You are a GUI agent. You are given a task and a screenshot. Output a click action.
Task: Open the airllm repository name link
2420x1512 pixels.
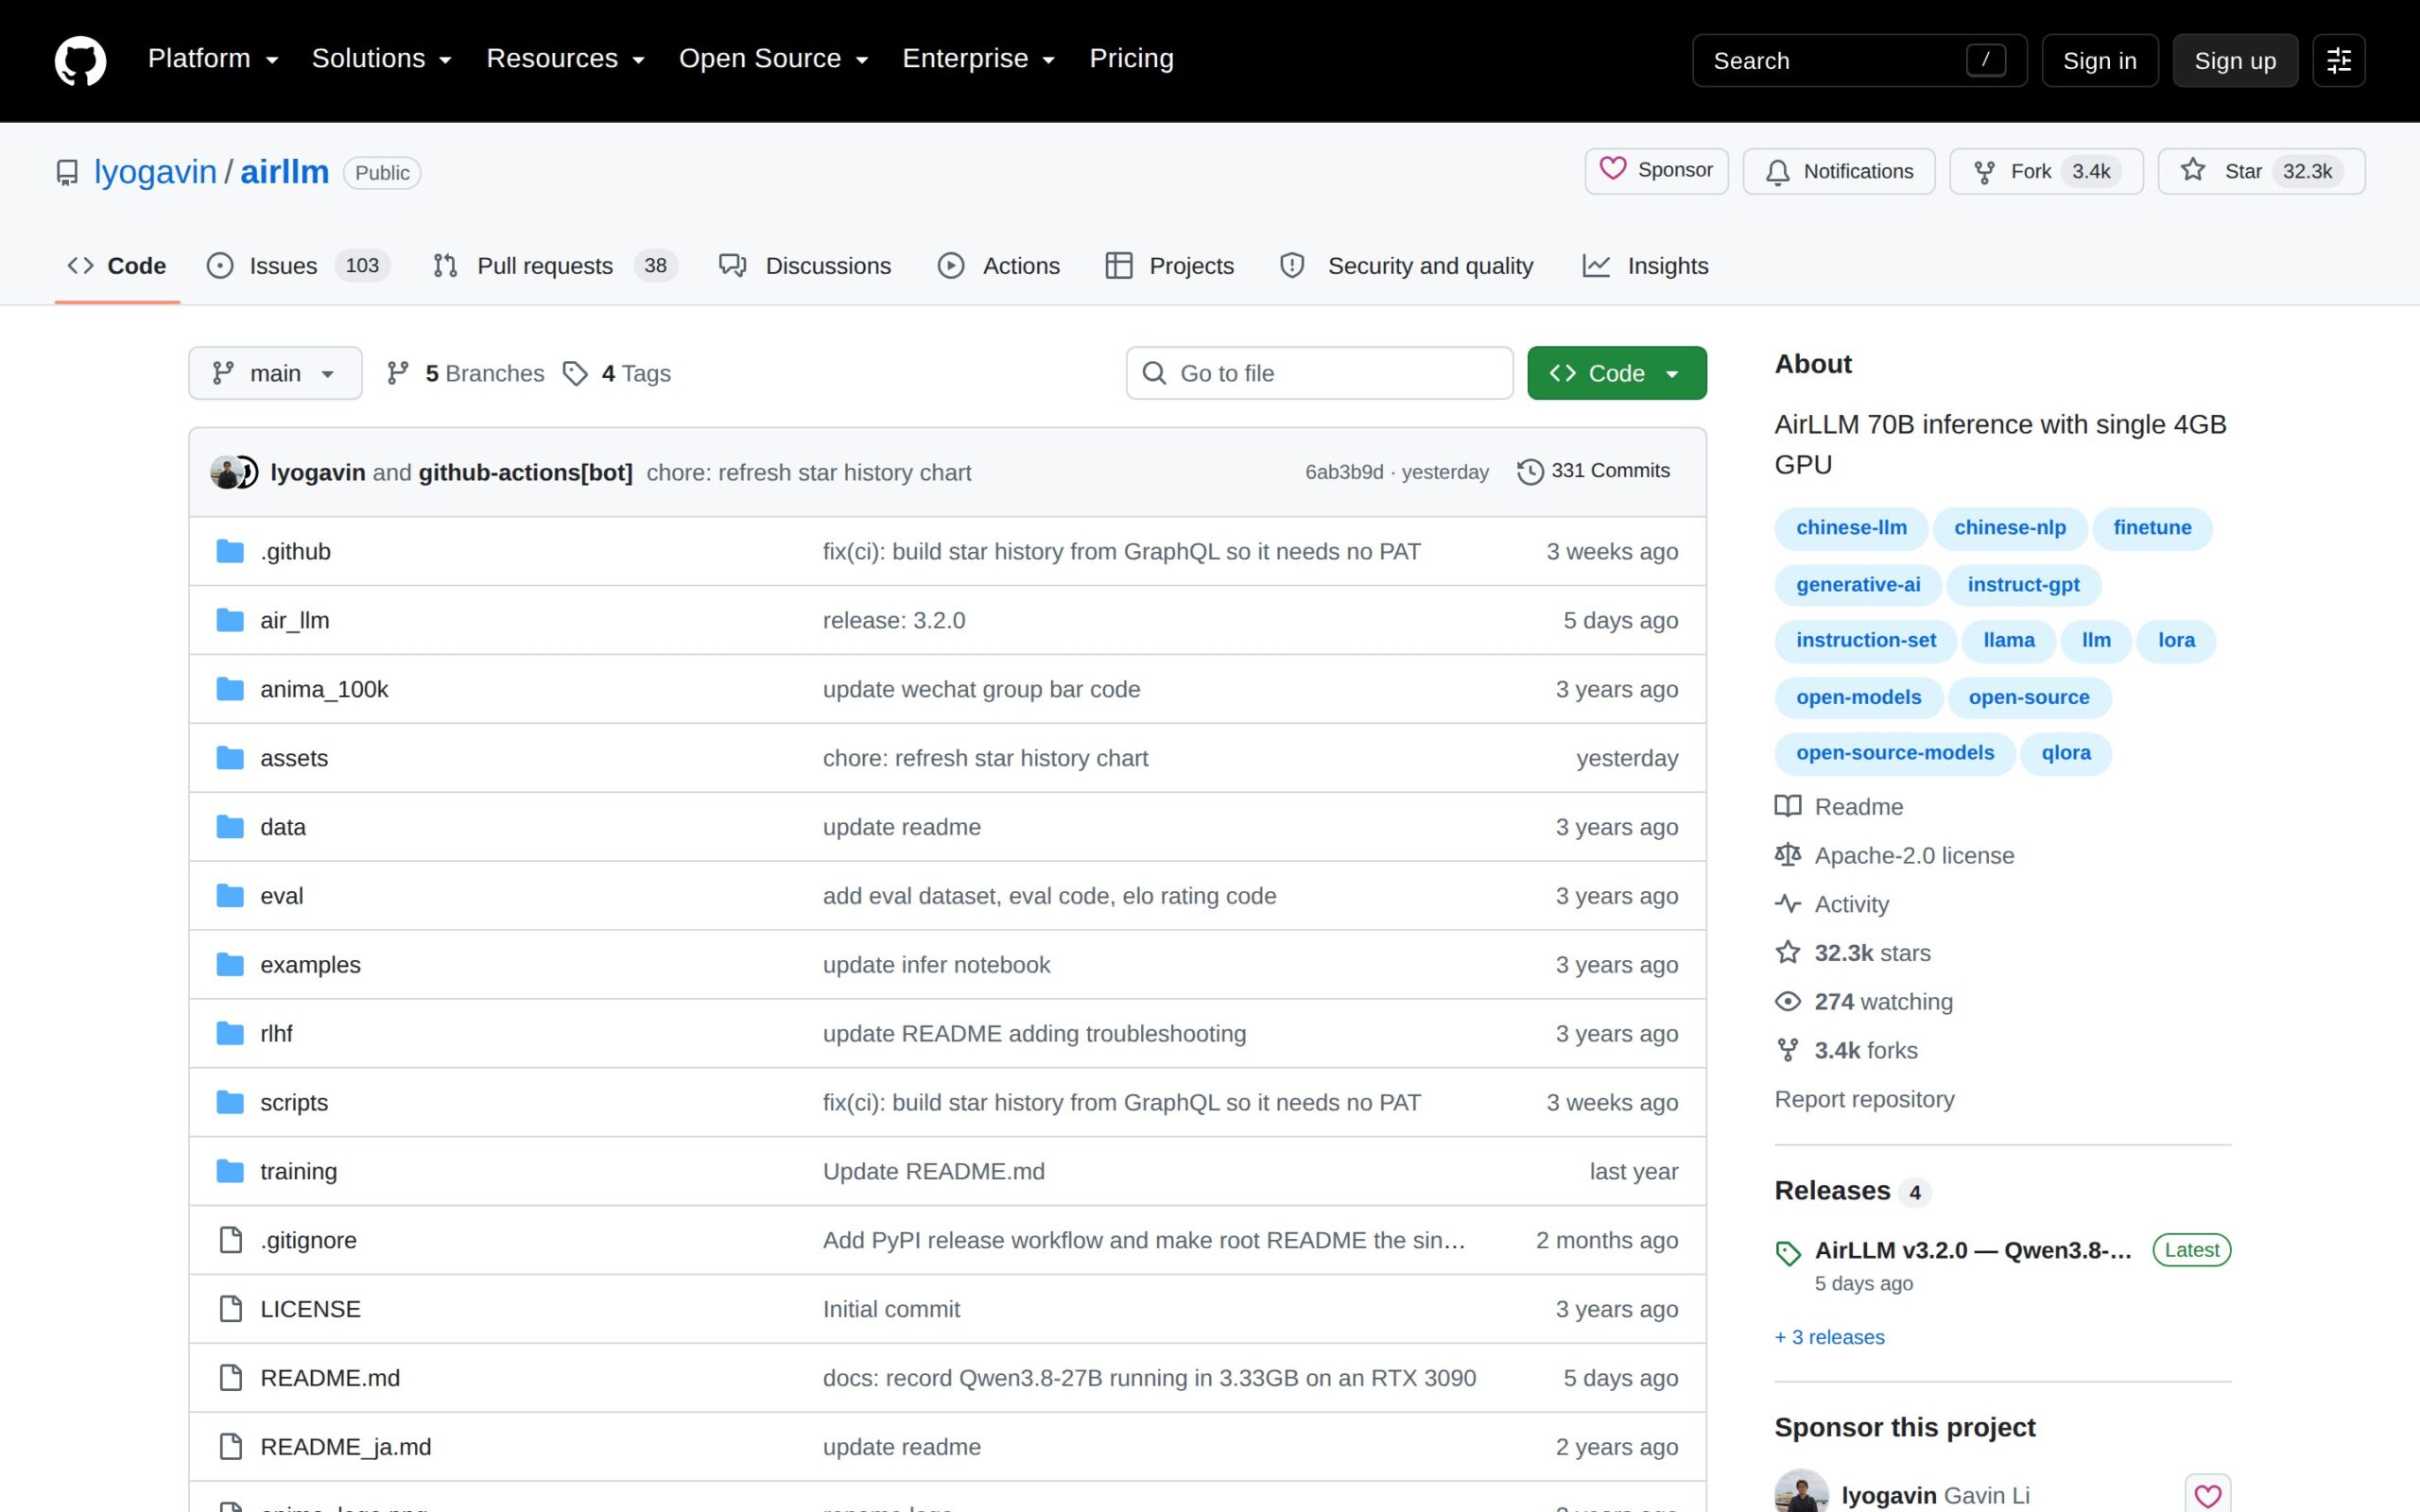[x=284, y=172]
